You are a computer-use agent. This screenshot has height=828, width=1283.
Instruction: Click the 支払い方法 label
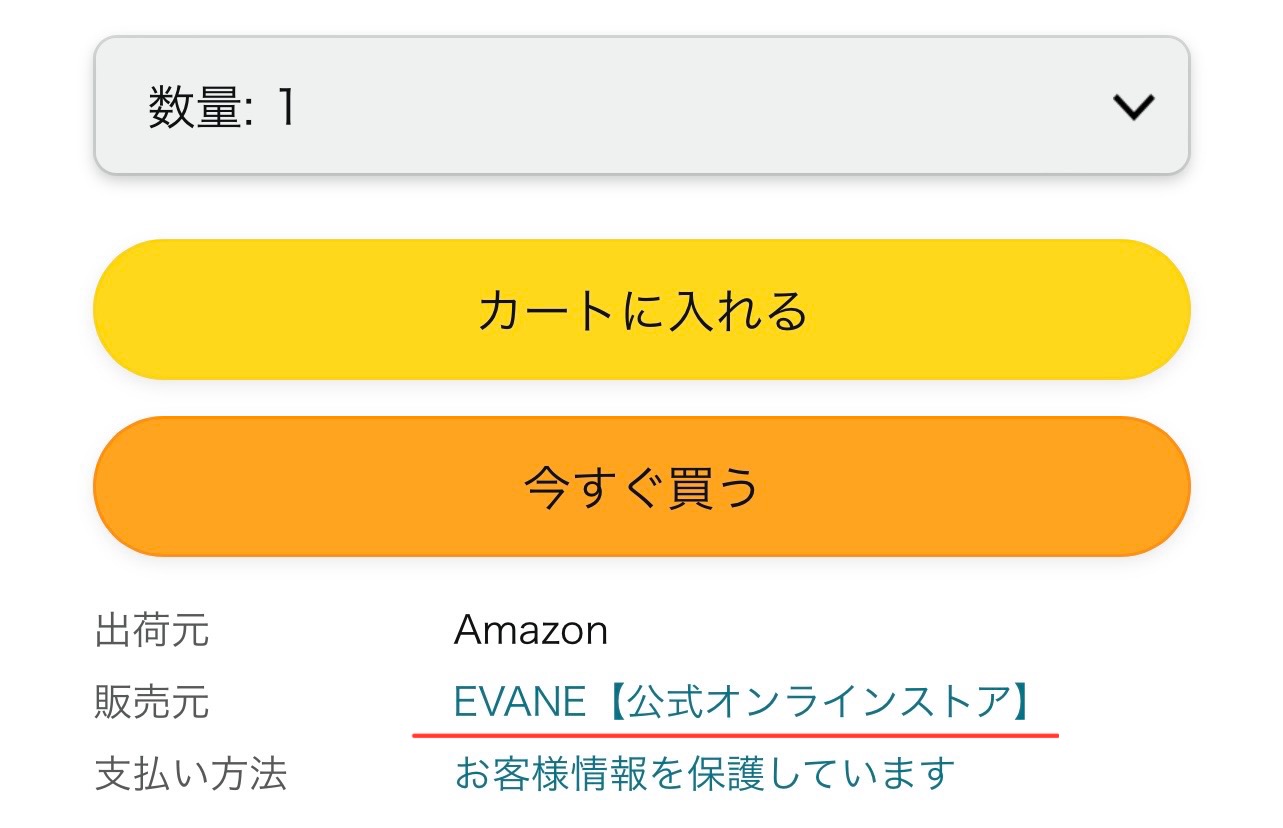click(190, 774)
